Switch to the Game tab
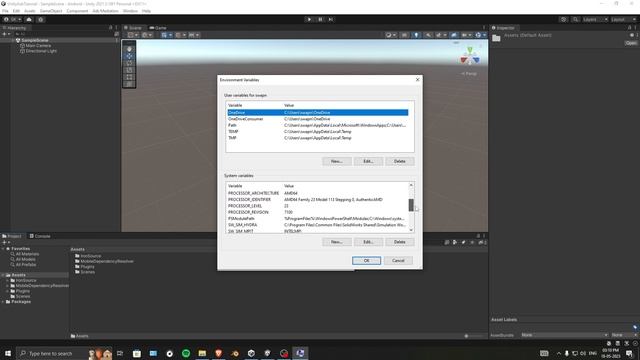 click(x=158, y=28)
